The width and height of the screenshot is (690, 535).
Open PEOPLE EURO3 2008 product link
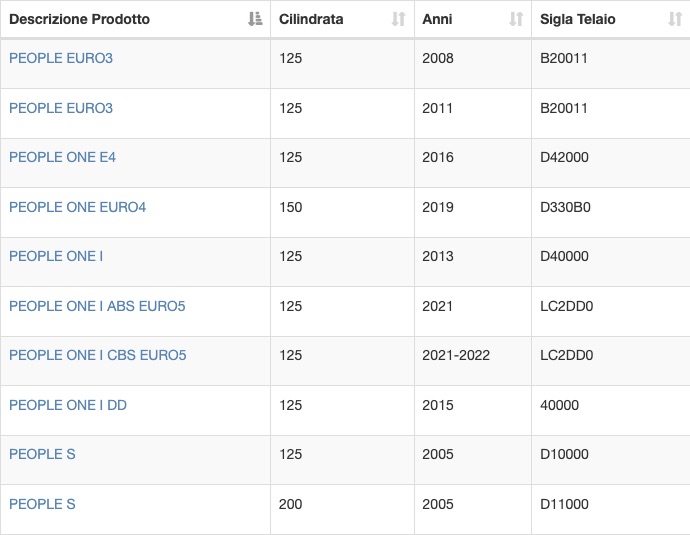pyautogui.click(x=61, y=58)
